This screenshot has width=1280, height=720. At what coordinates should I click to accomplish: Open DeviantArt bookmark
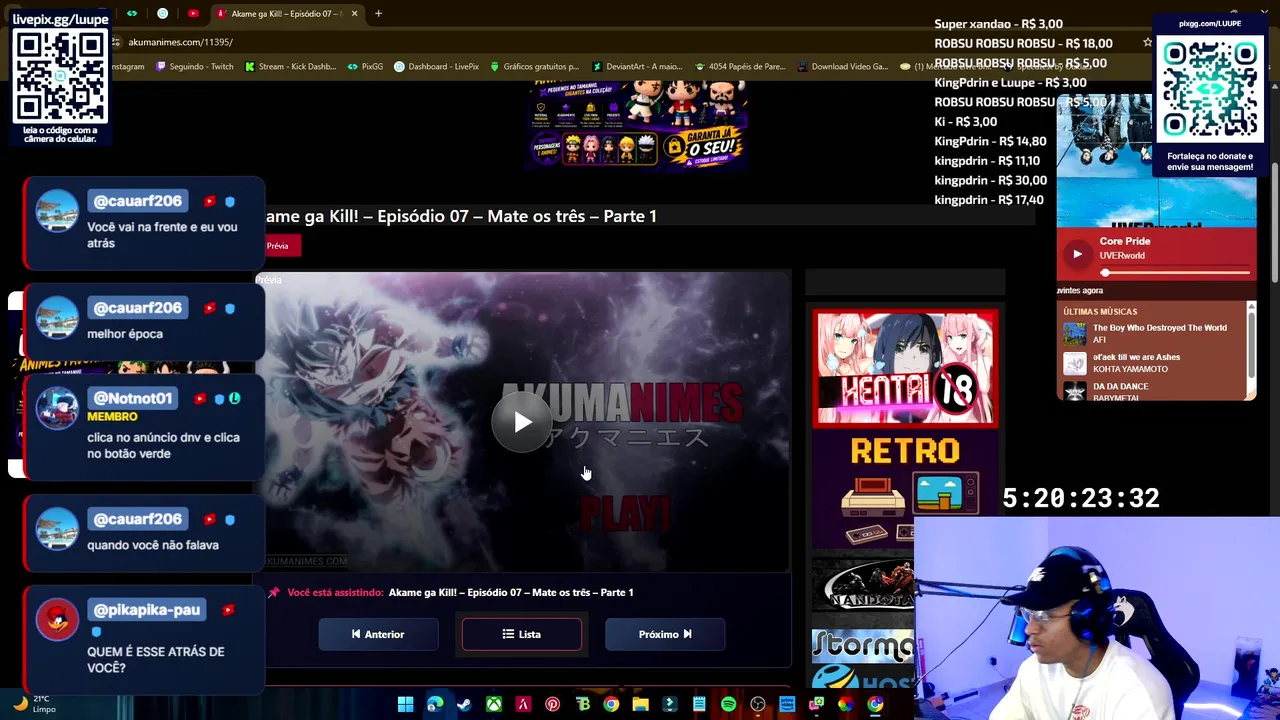(637, 67)
